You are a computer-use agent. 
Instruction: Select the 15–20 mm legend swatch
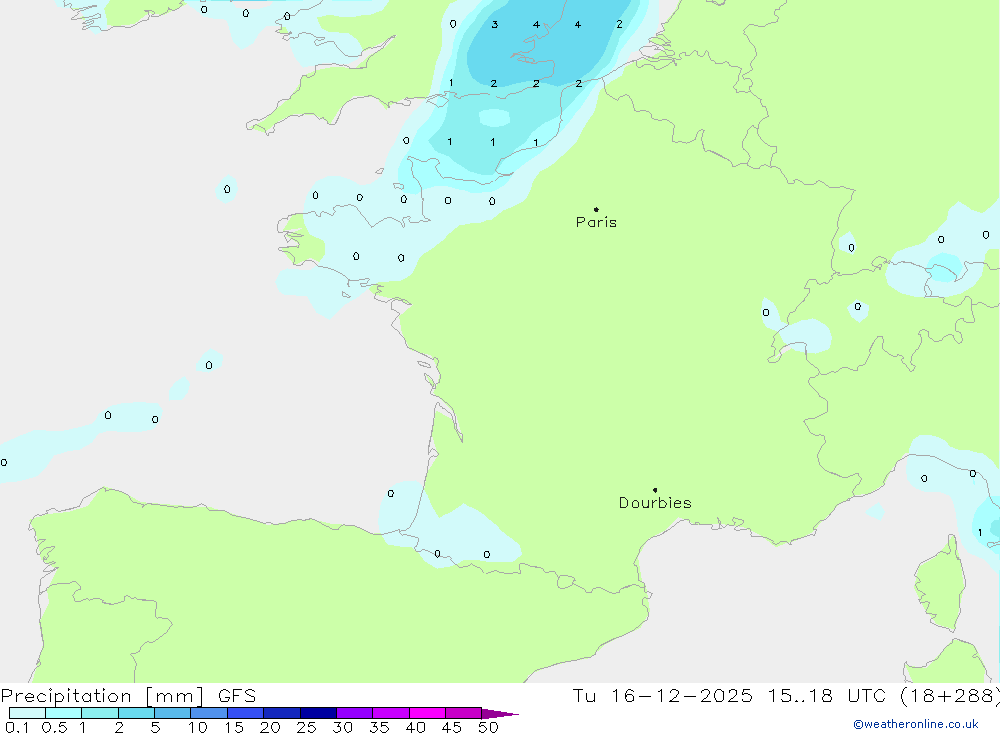[x=246, y=713]
